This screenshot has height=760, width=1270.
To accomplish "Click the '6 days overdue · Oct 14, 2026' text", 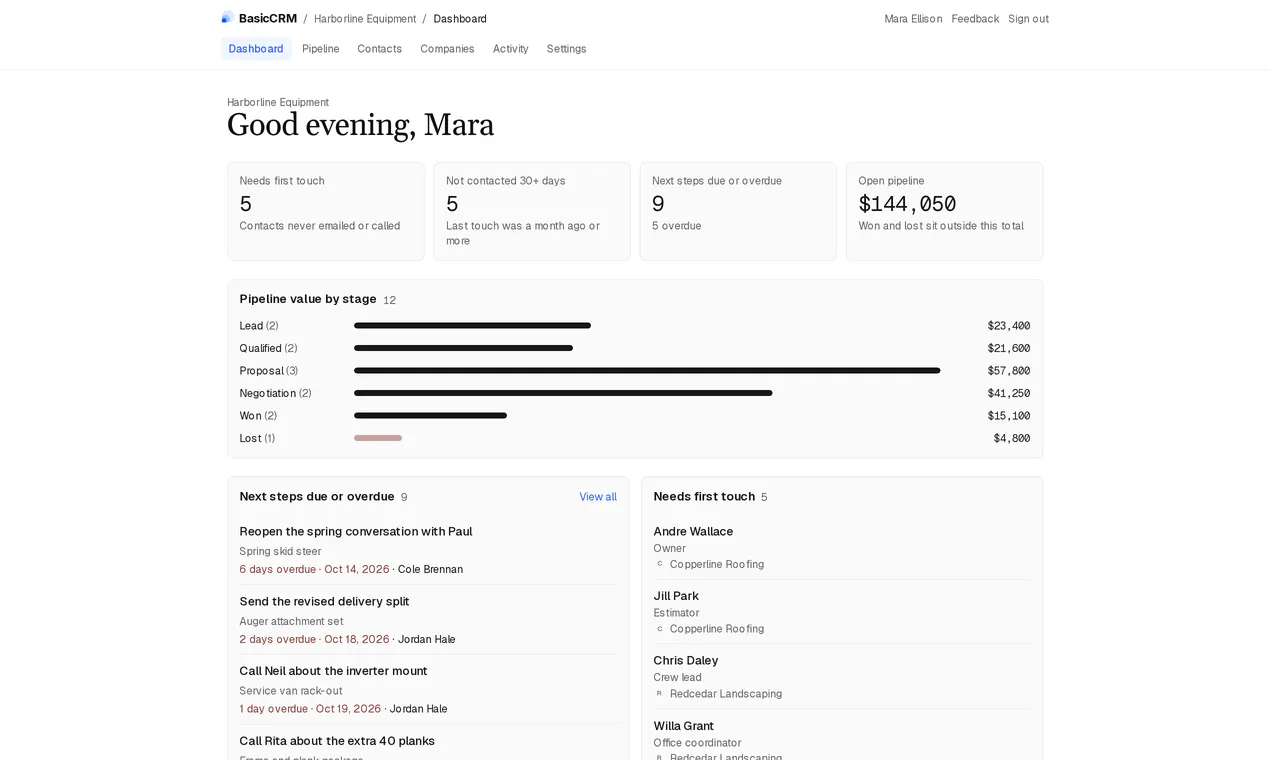I will coord(314,570).
